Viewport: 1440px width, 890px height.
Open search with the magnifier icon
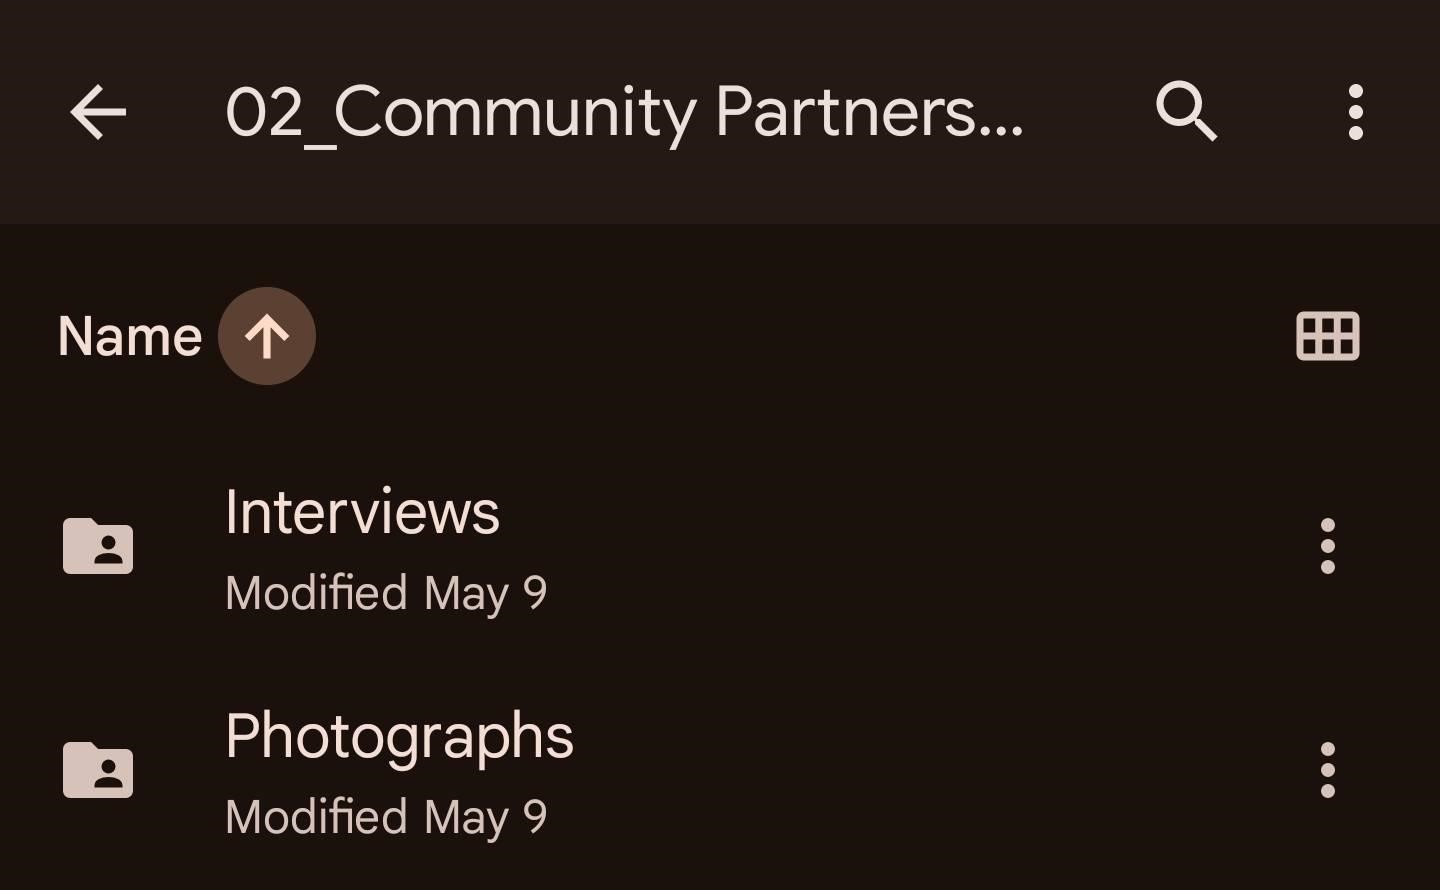point(1186,111)
